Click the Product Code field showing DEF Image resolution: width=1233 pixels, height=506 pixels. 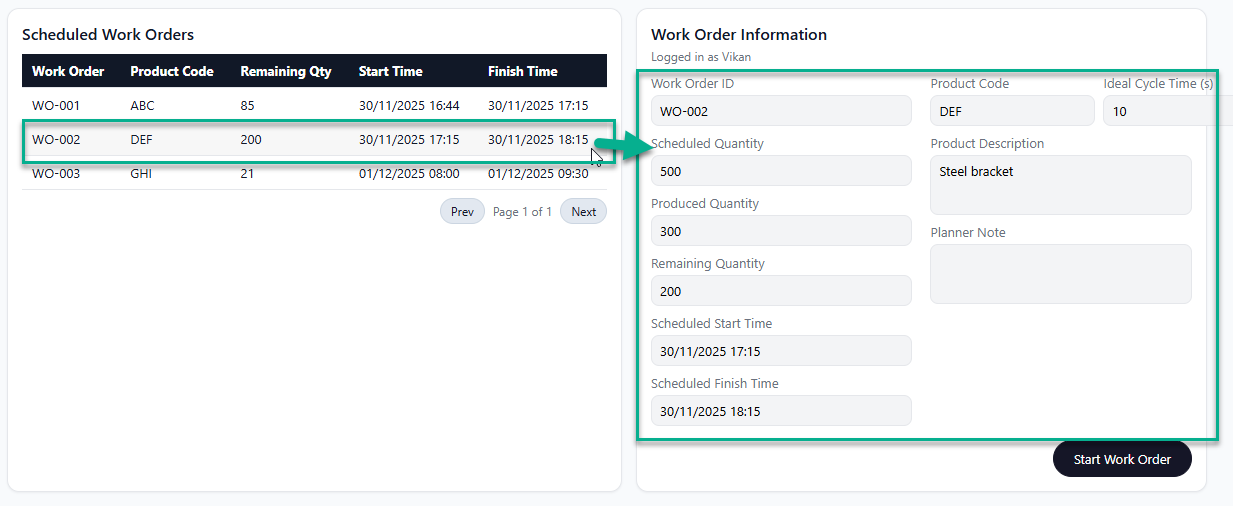(1011, 111)
